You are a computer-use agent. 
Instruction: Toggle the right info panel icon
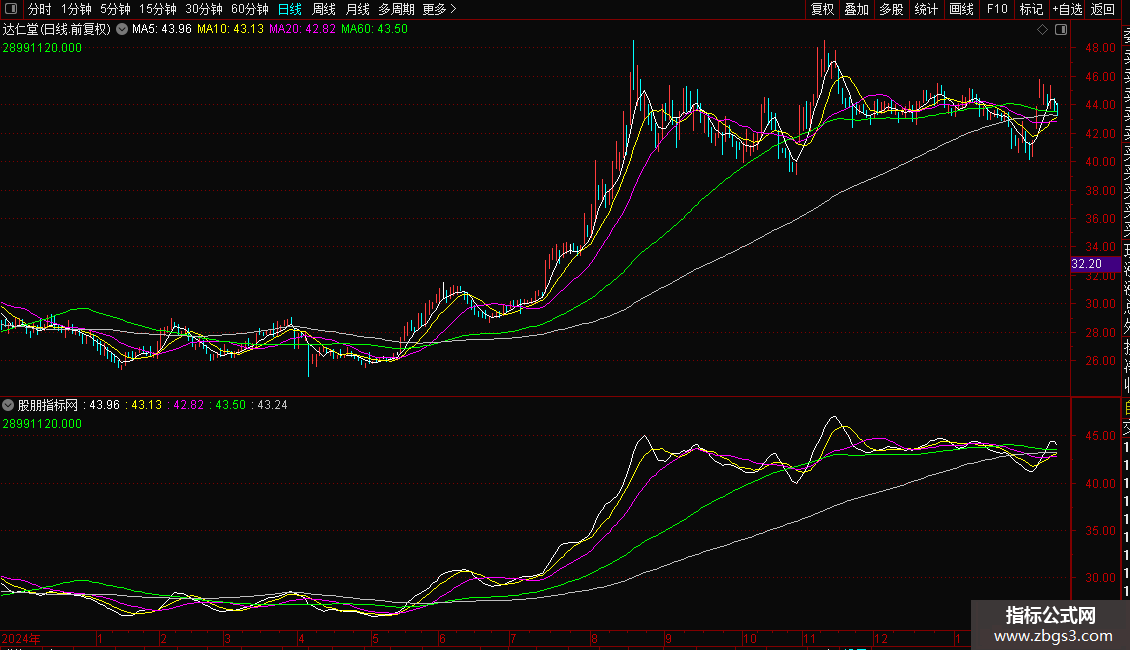tap(1061, 30)
